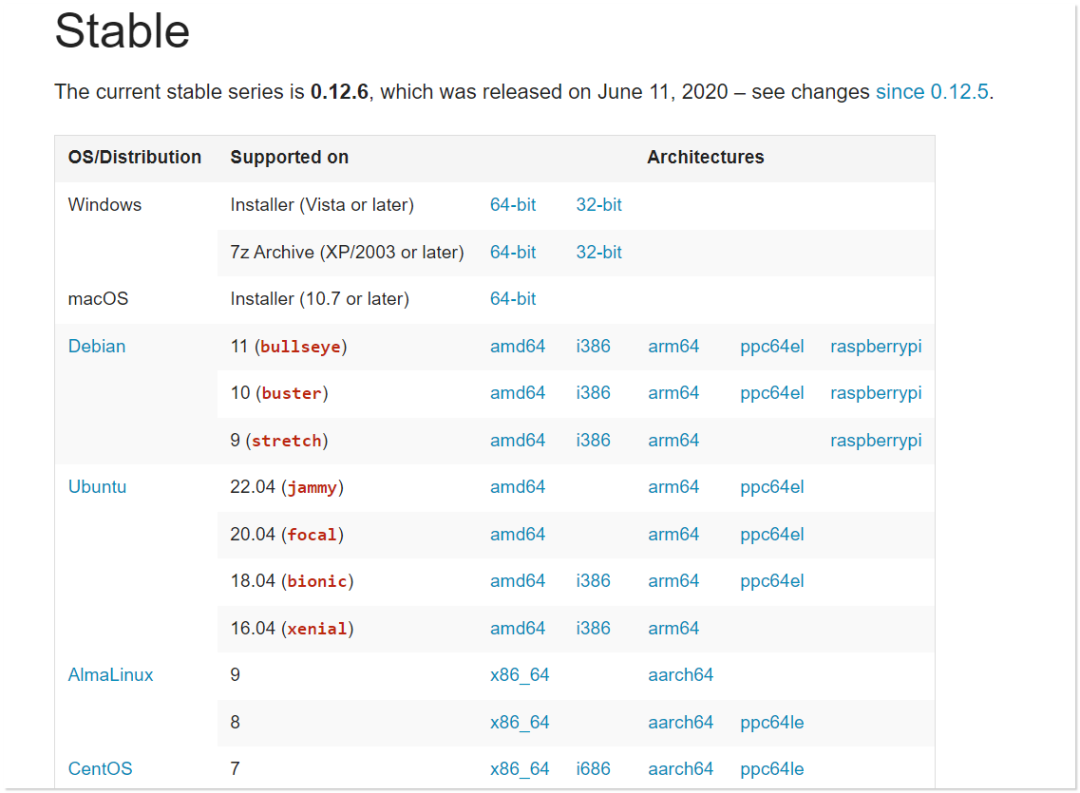Download Windows Installer 32-bit
The image size is (1080, 793).
599,205
